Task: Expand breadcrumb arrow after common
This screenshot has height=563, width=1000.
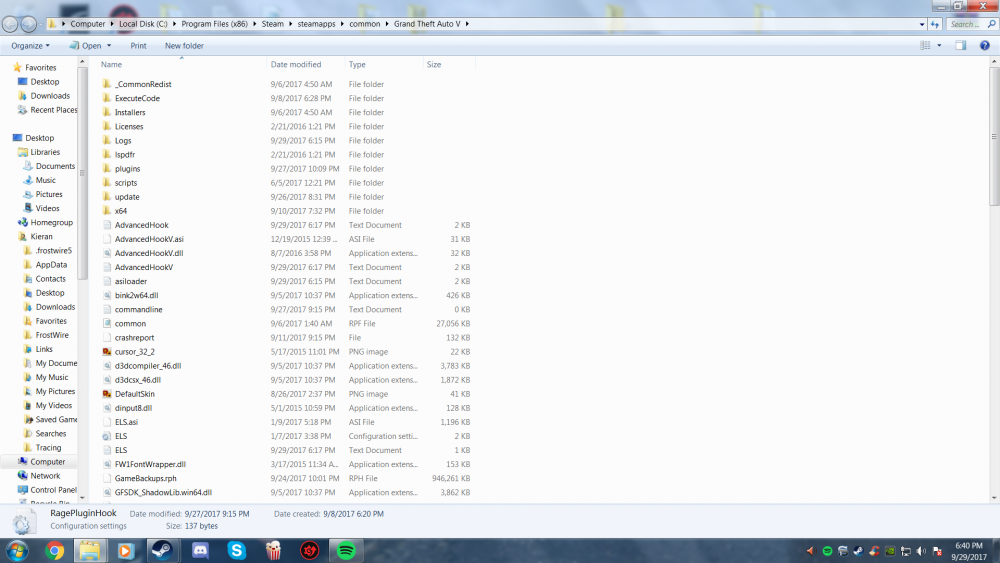Action: (x=387, y=24)
